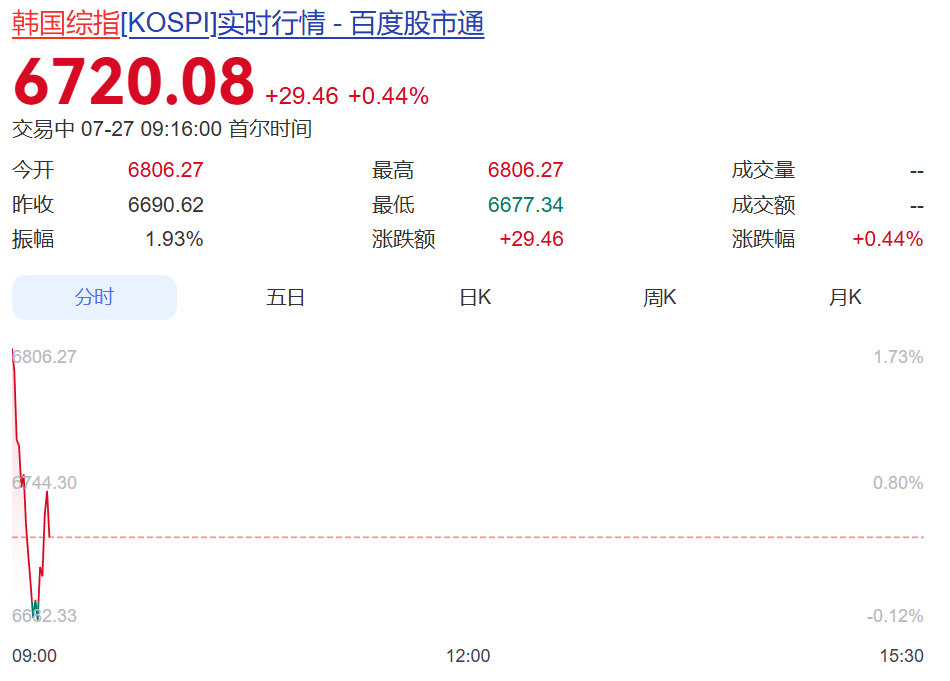
Task: Open the KOSPI 百度股市通 title link
Action: tap(248, 24)
